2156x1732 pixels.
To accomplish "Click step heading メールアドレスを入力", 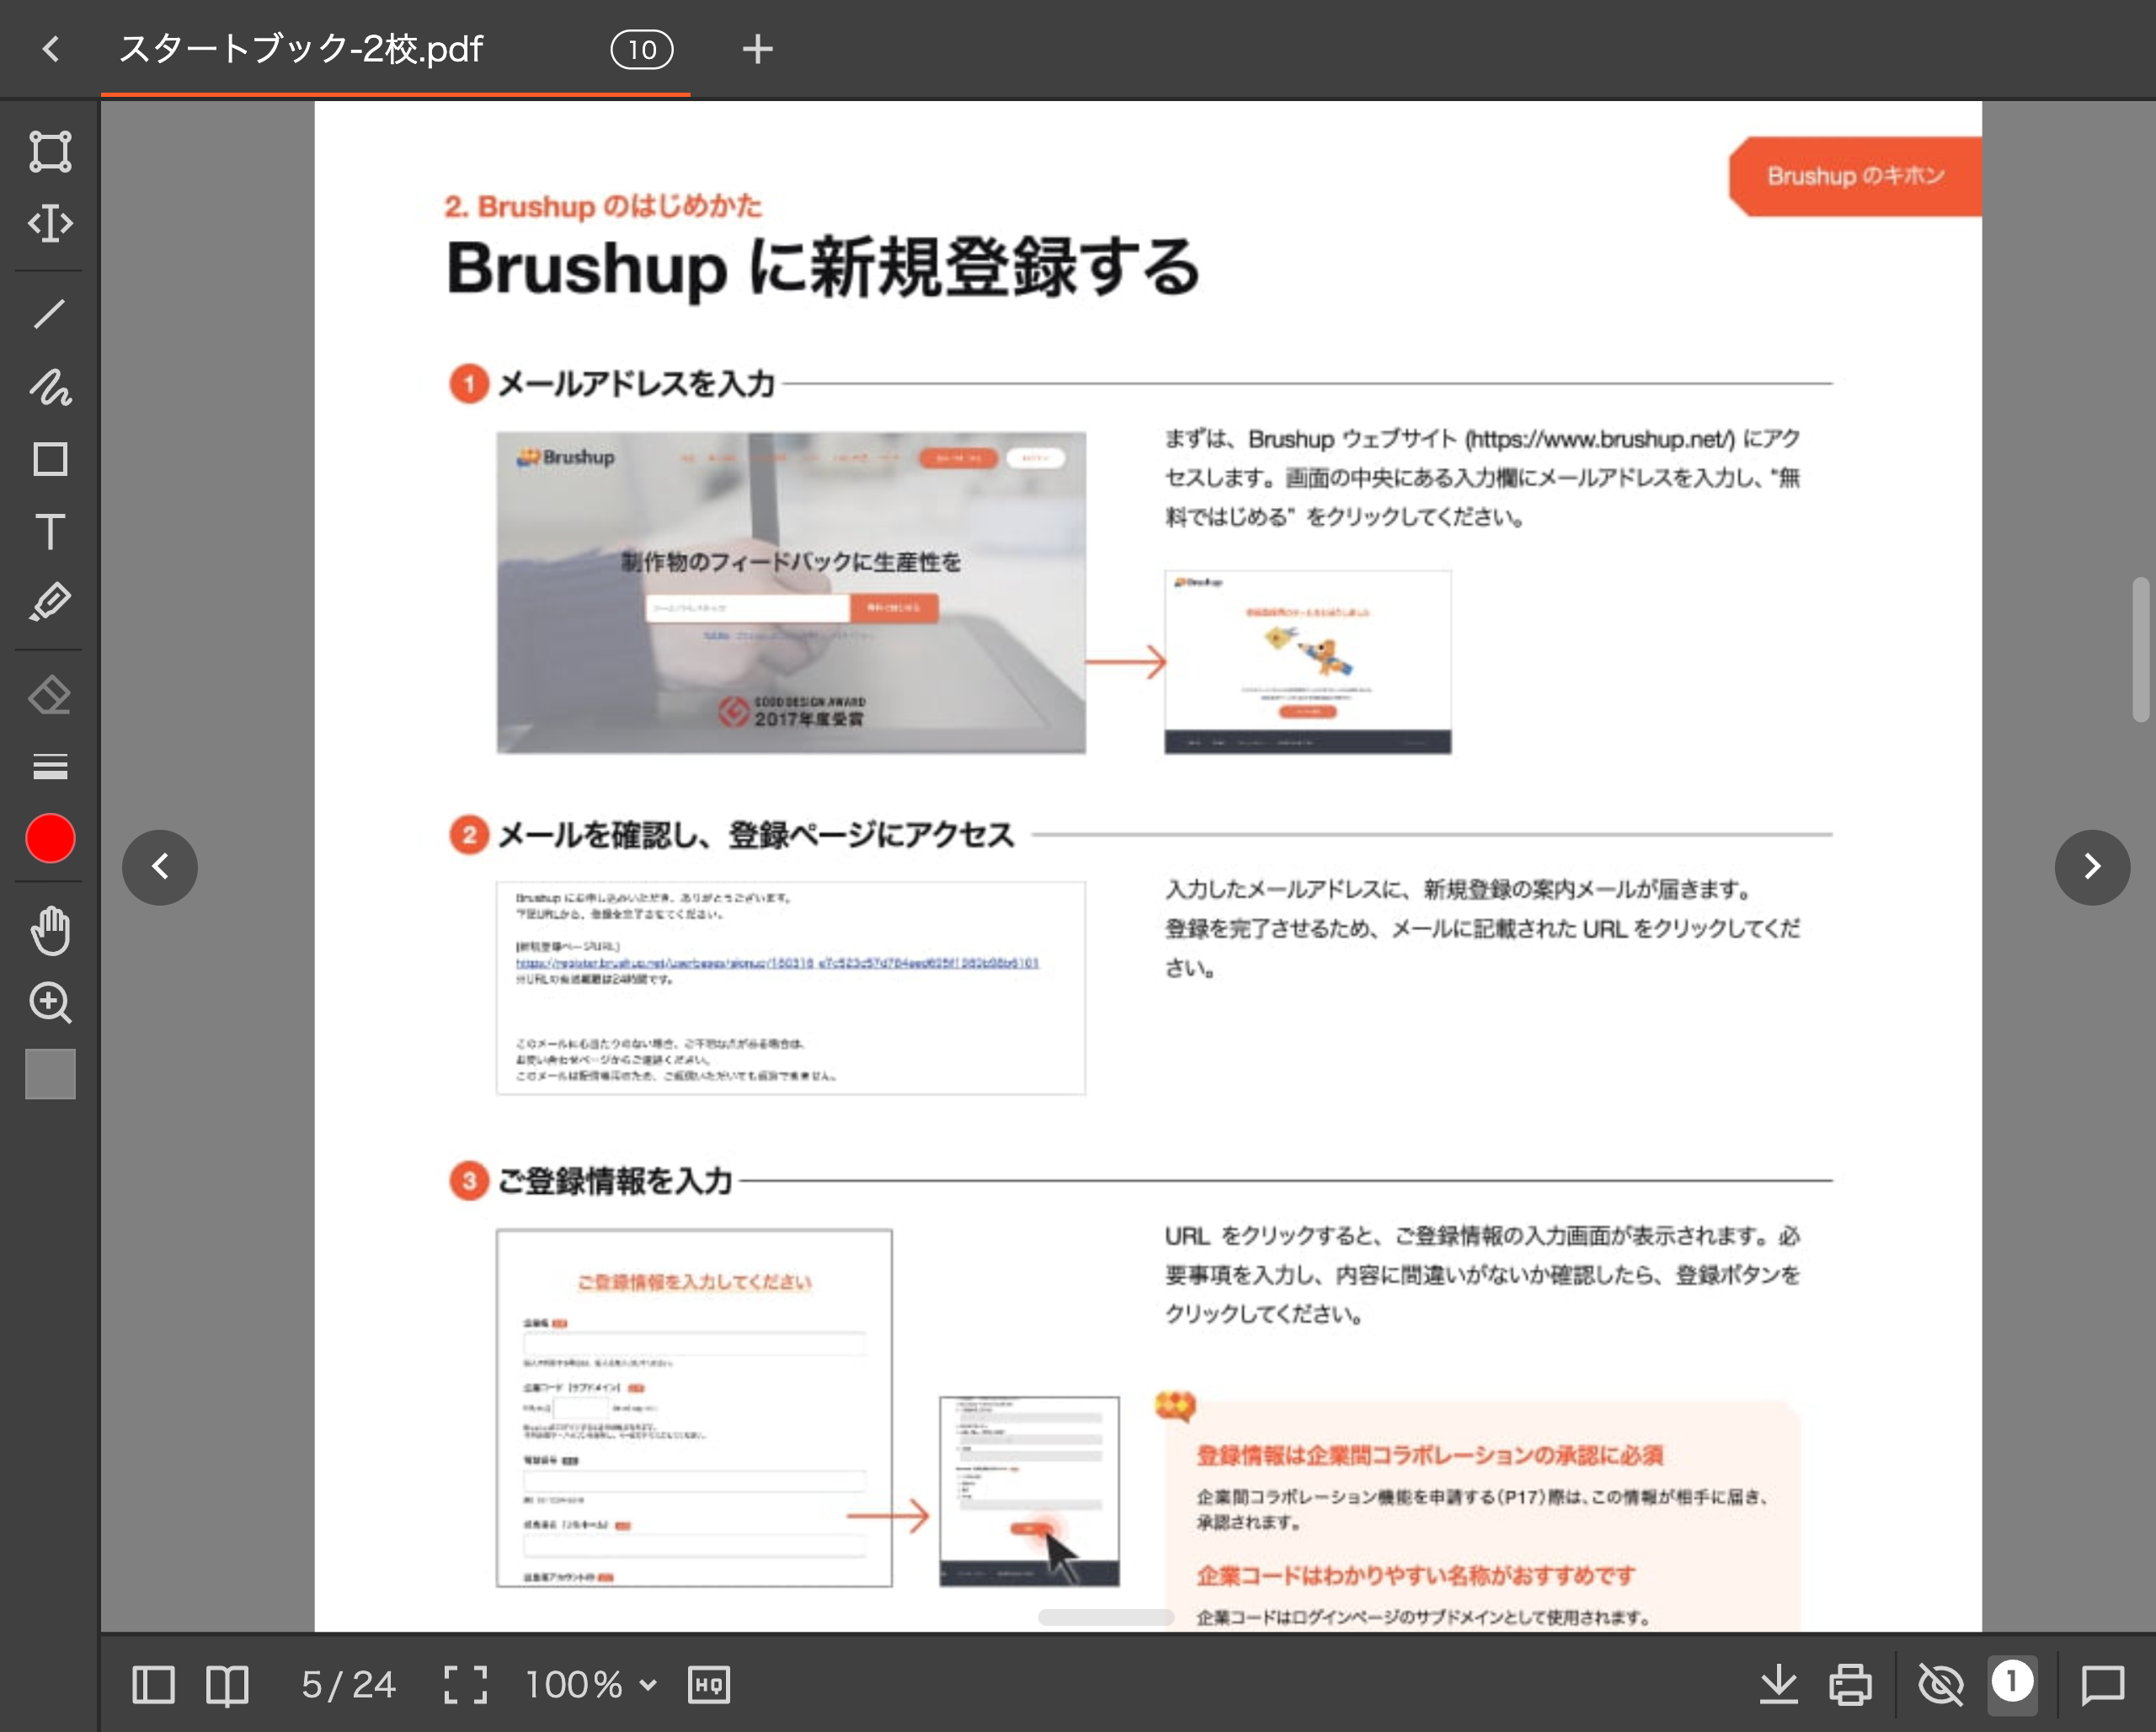I will (636, 383).
